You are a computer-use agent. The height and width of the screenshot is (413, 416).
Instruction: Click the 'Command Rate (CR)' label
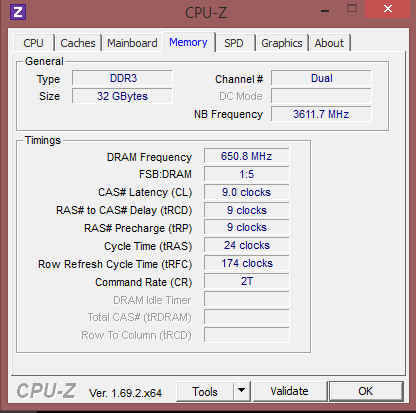click(144, 282)
